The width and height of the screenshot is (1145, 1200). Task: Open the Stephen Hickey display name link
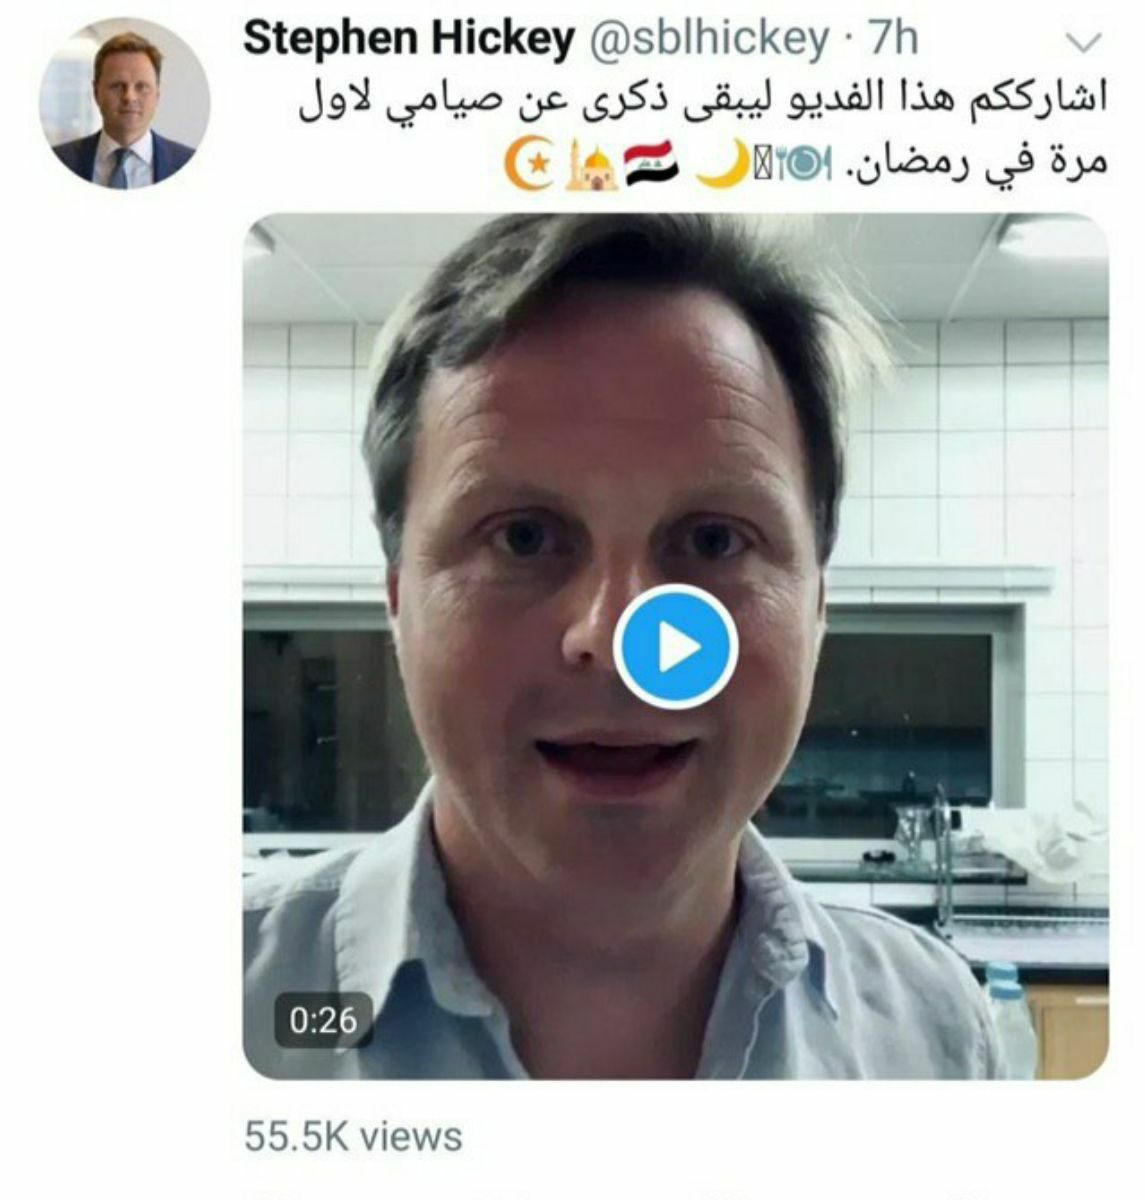[409, 40]
